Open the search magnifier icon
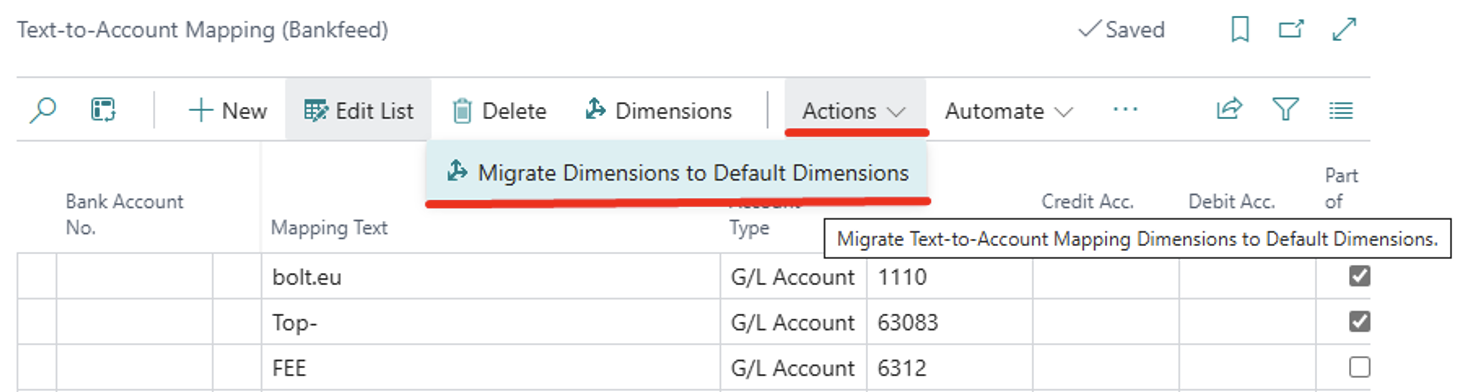 [42, 110]
